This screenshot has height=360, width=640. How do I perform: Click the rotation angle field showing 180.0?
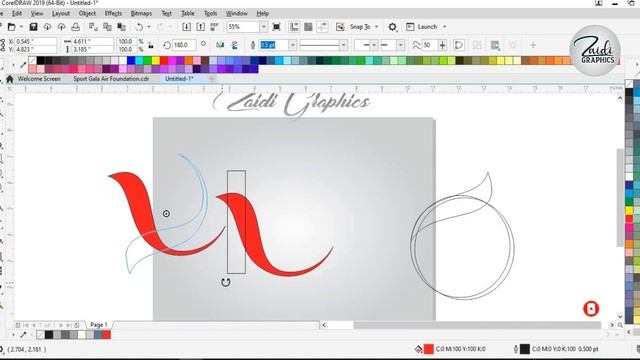point(184,45)
